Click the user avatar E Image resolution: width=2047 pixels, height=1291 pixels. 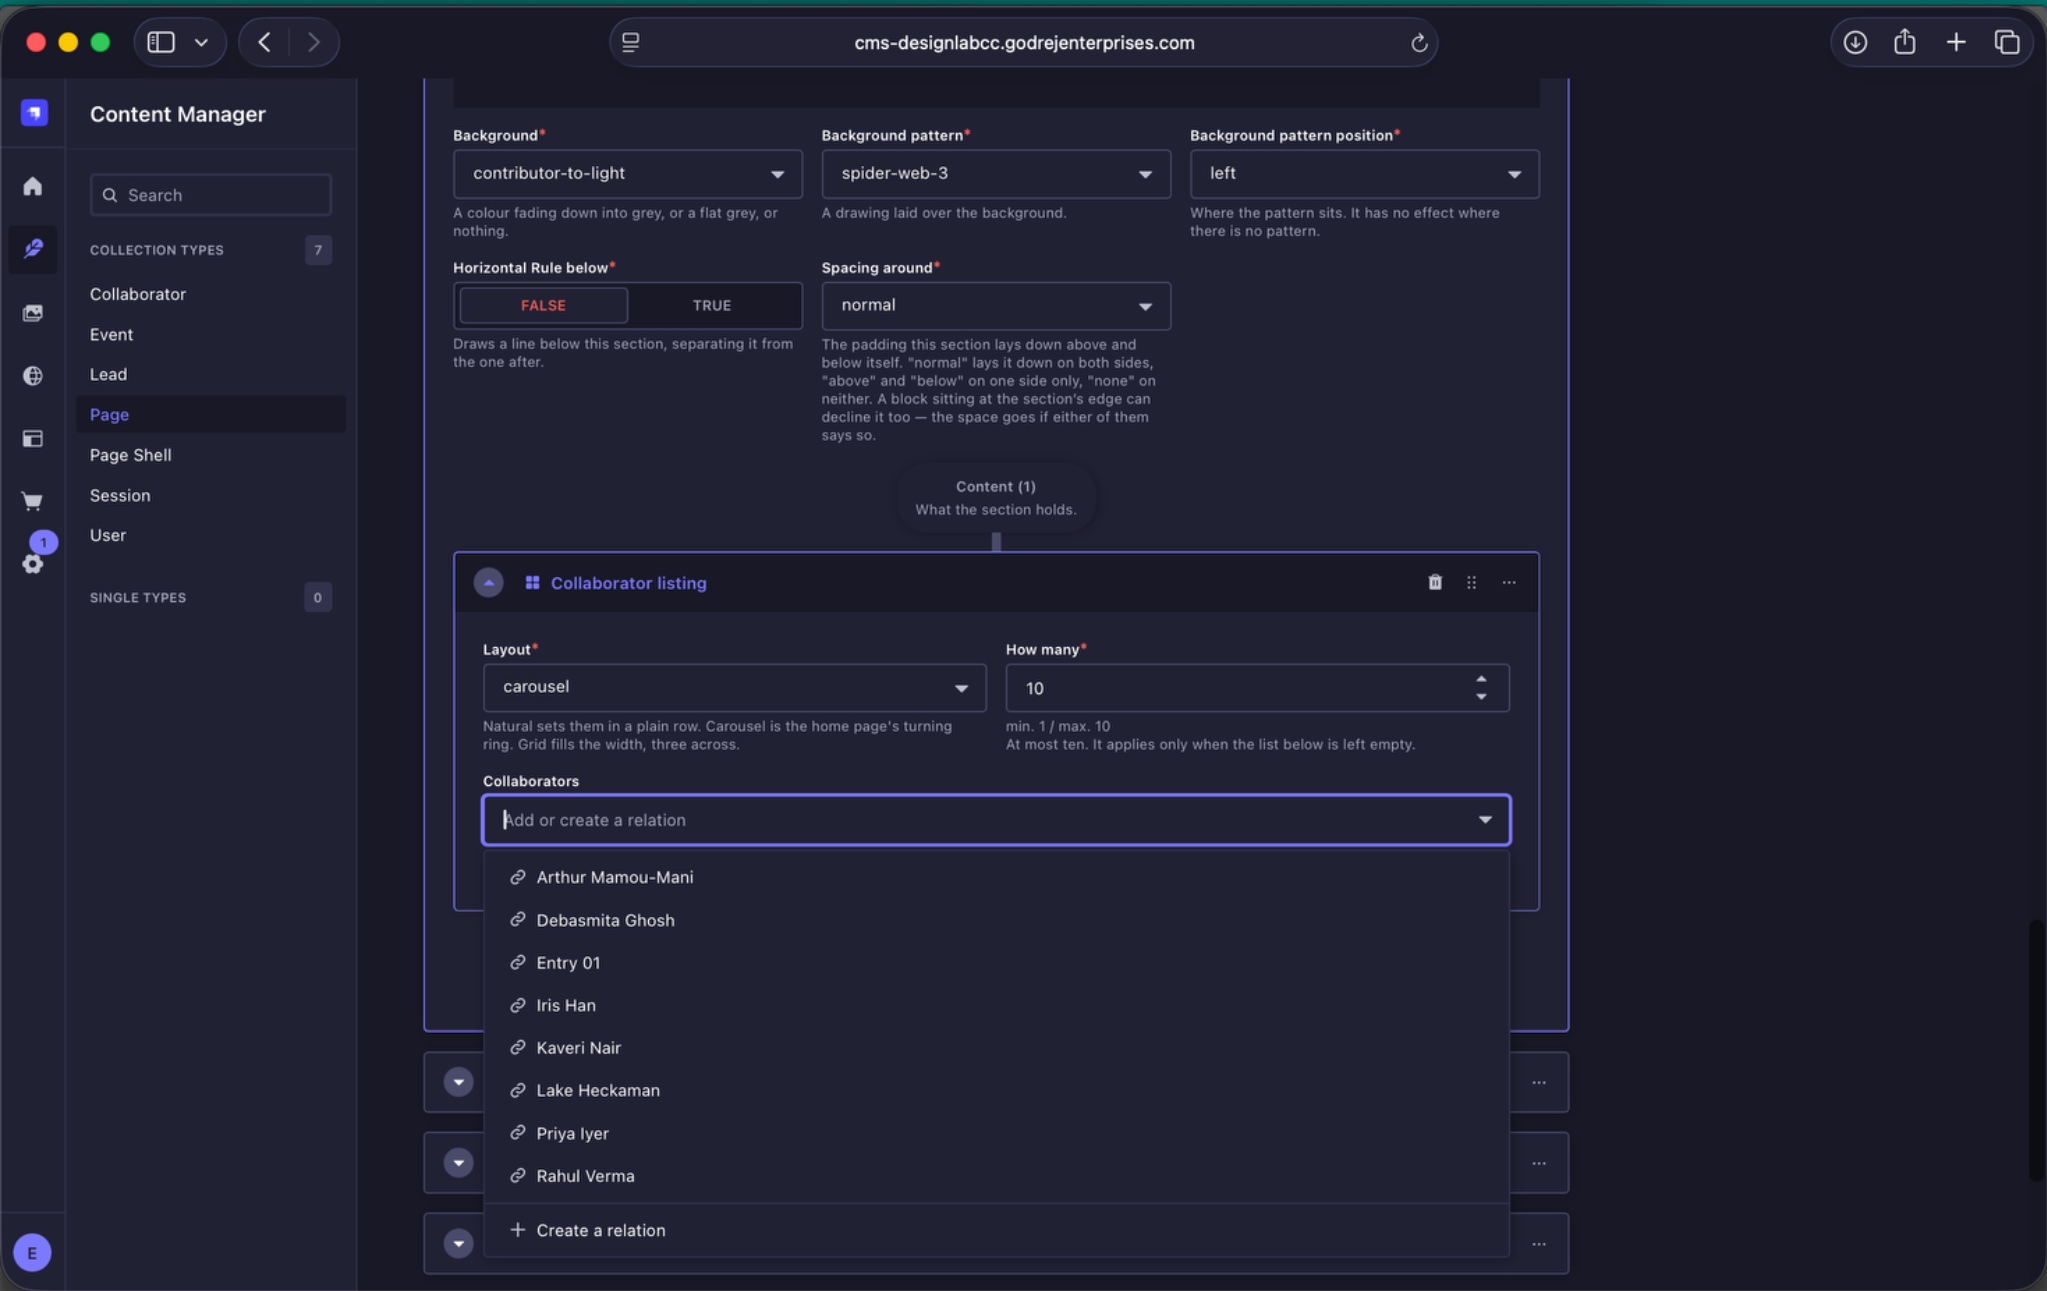(x=33, y=1252)
